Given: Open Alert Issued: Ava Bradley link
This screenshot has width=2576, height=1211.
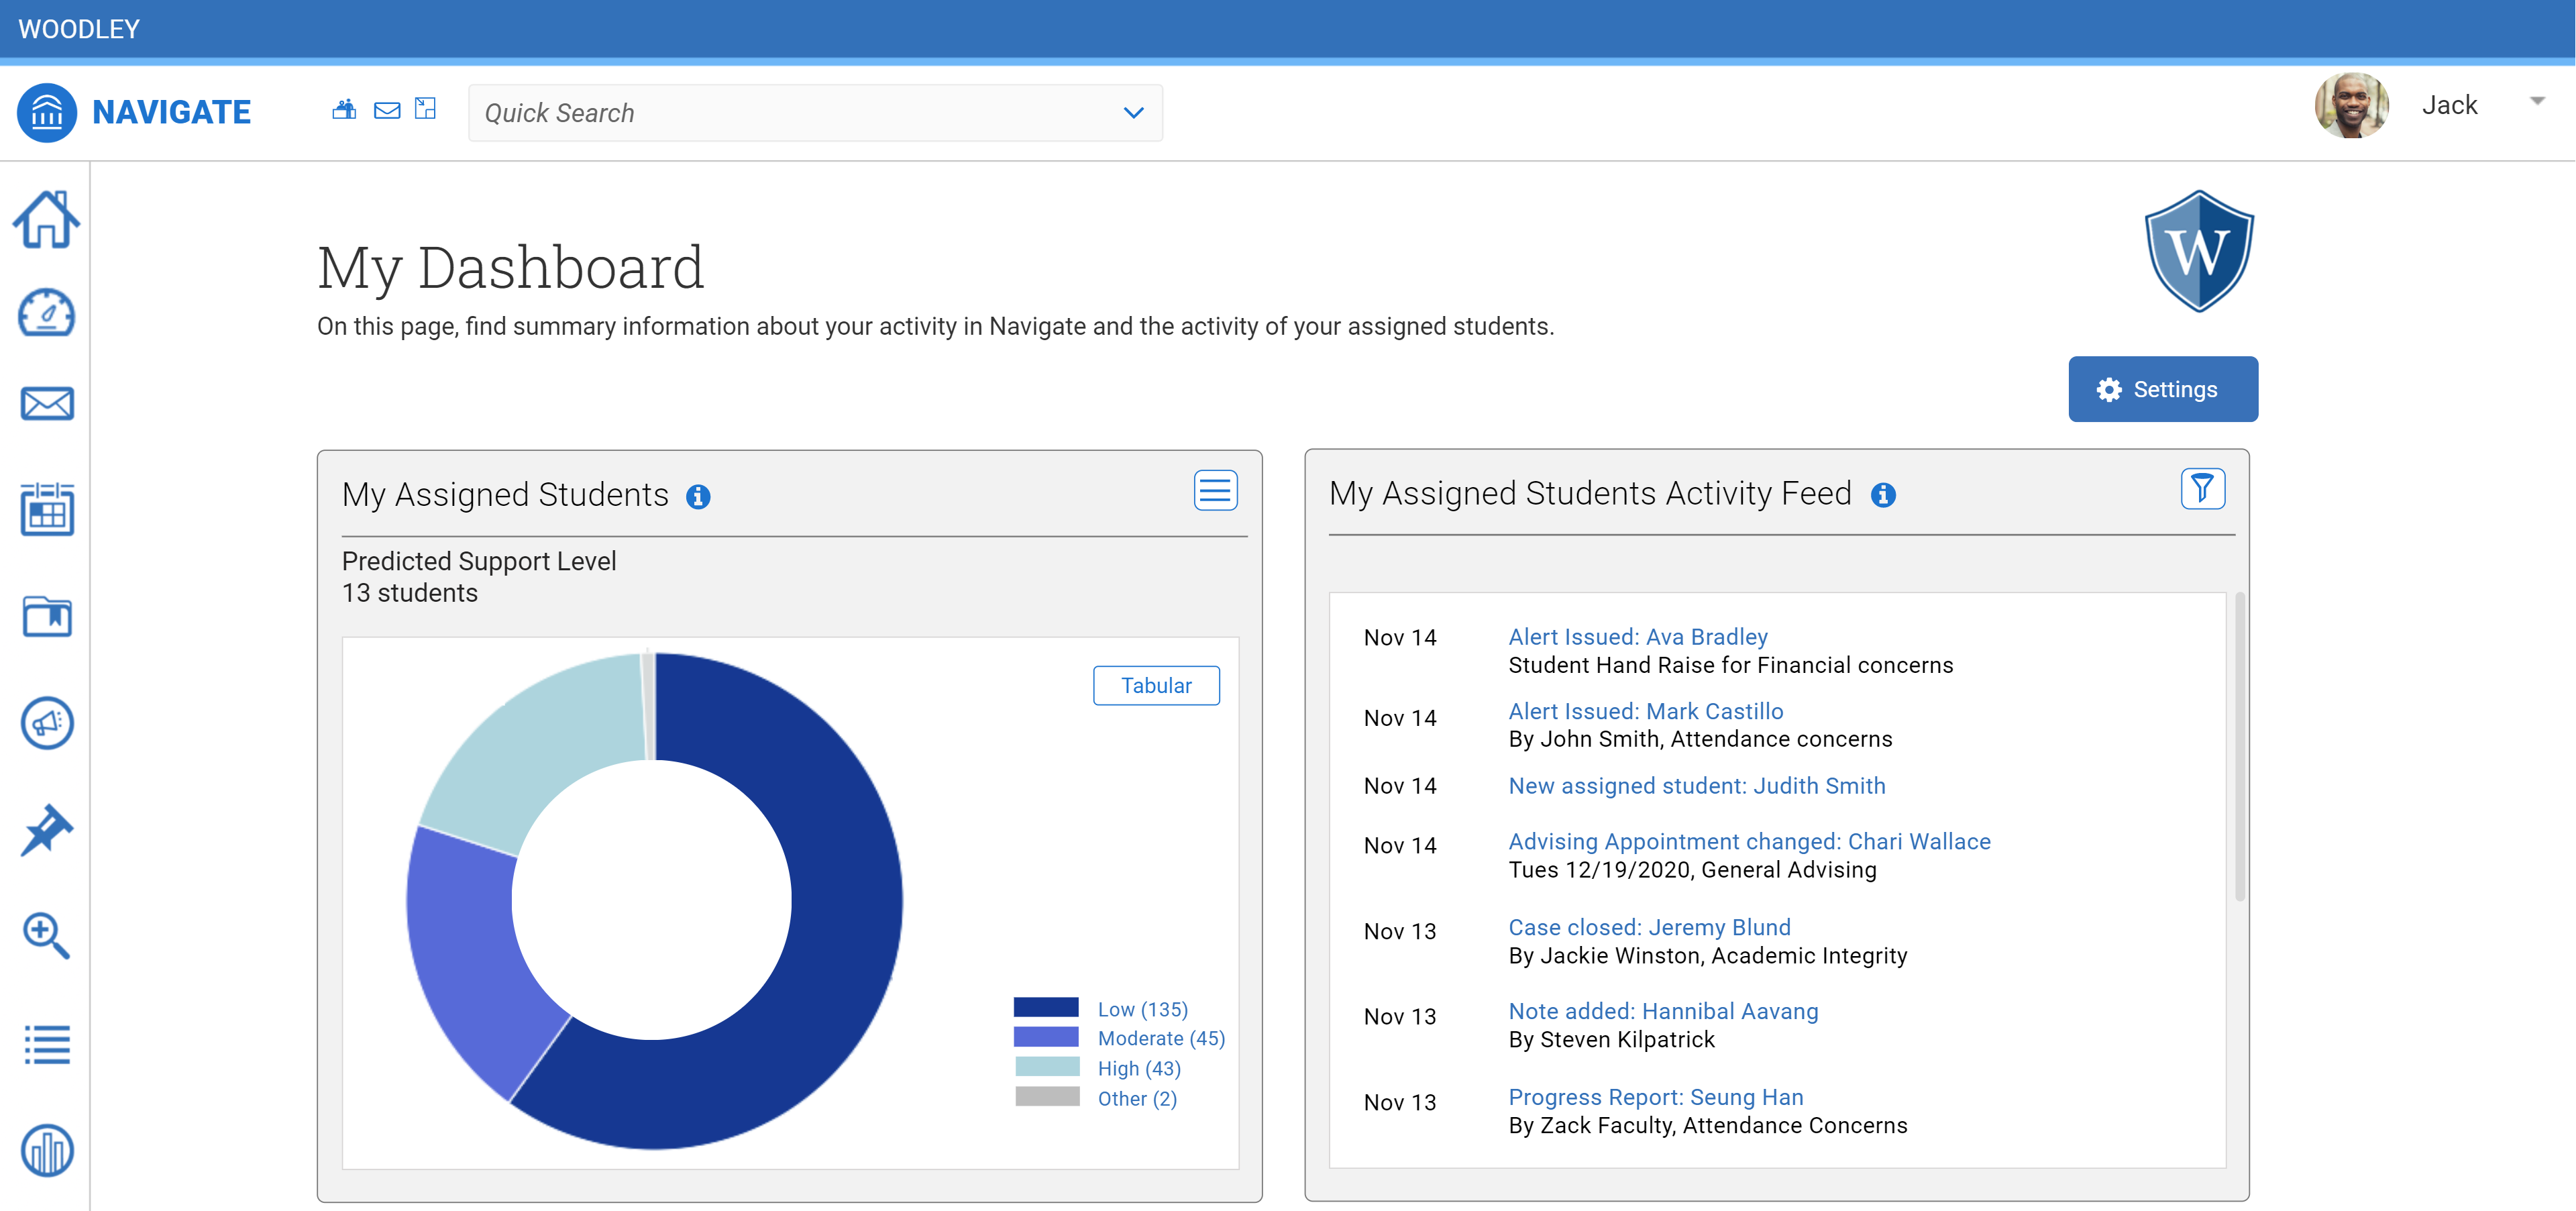Looking at the screenshot, I should pyautogui.click(x=1637, y=637).
